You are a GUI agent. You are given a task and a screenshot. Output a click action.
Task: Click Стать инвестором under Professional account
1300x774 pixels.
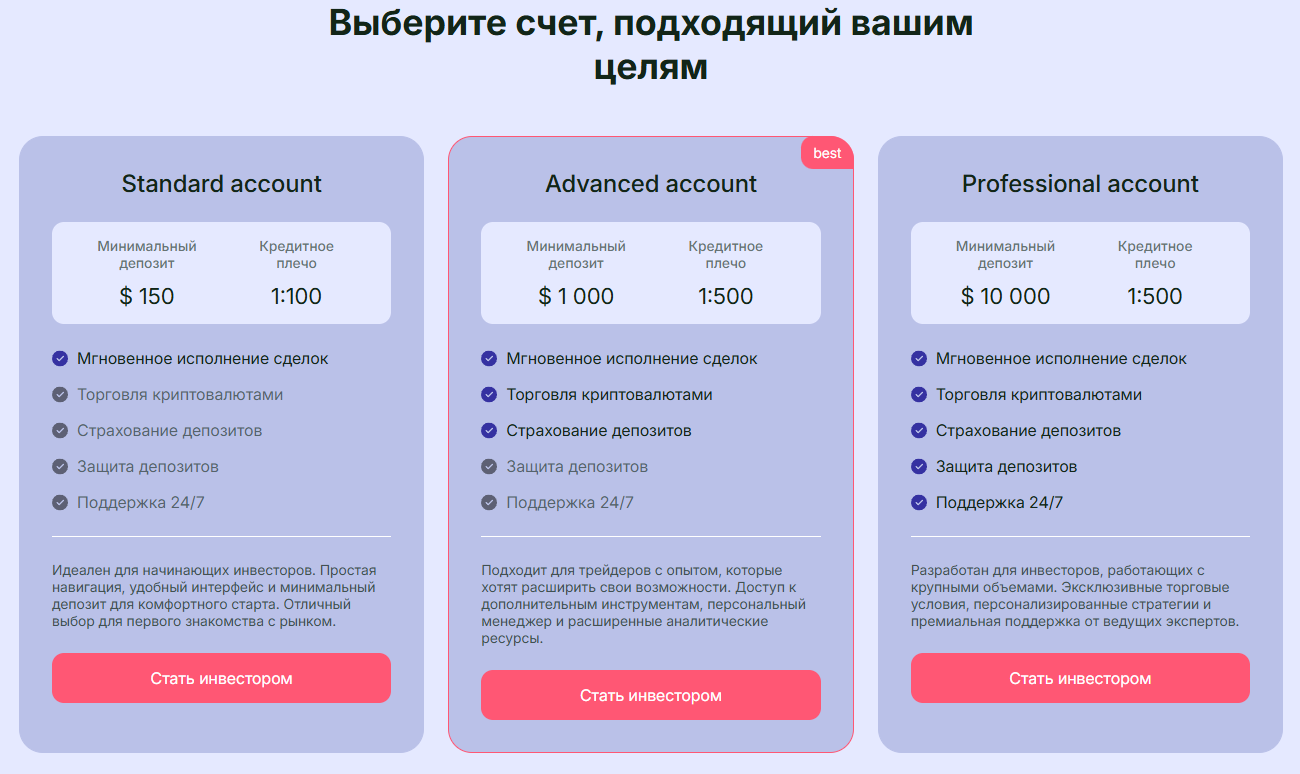[1079, 677]
